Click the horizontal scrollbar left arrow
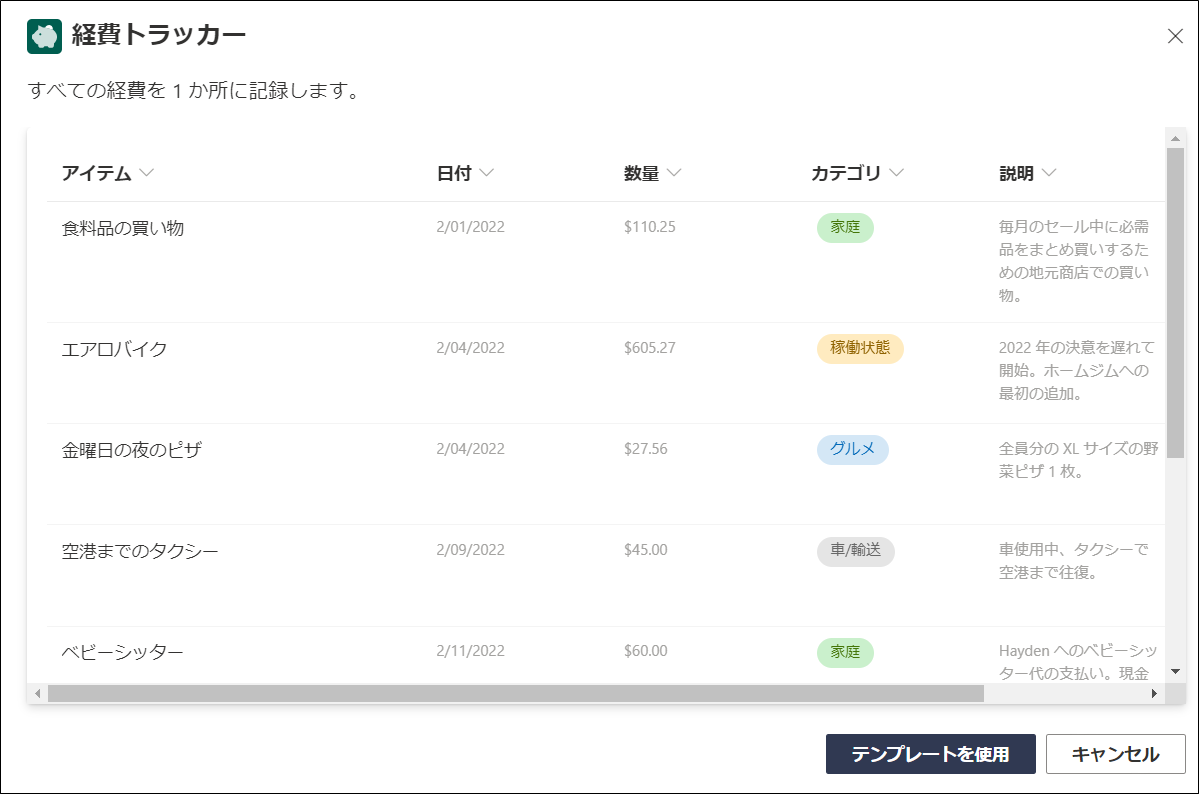 click(x=37, y=694)
